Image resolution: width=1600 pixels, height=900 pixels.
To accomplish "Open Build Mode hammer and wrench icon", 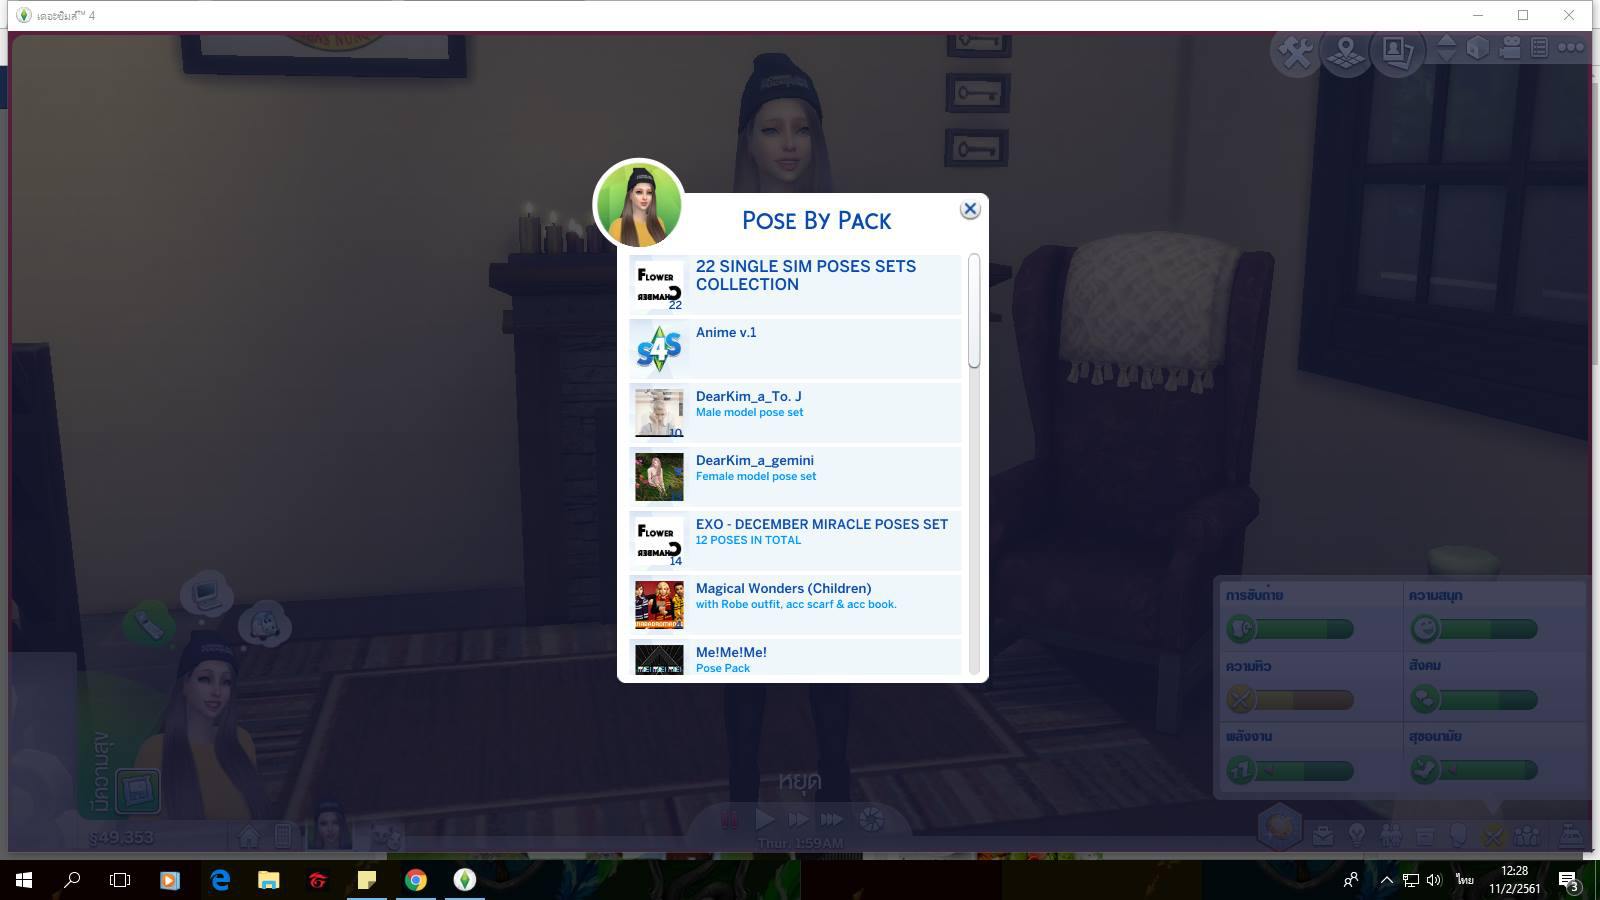I will click(1297, 52).
